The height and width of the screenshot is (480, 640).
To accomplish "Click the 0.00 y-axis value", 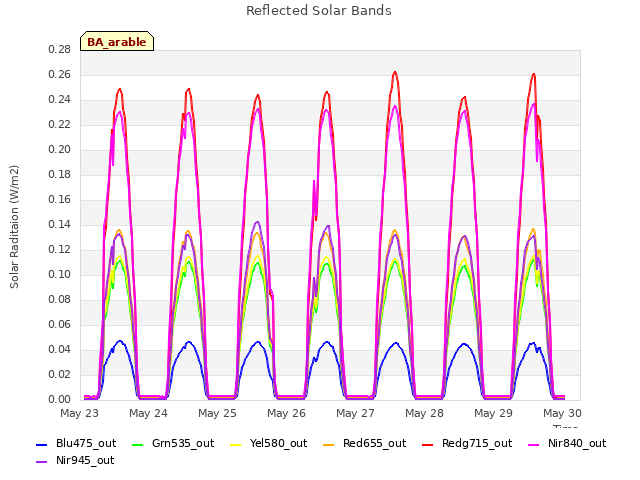I will point(60,399).
